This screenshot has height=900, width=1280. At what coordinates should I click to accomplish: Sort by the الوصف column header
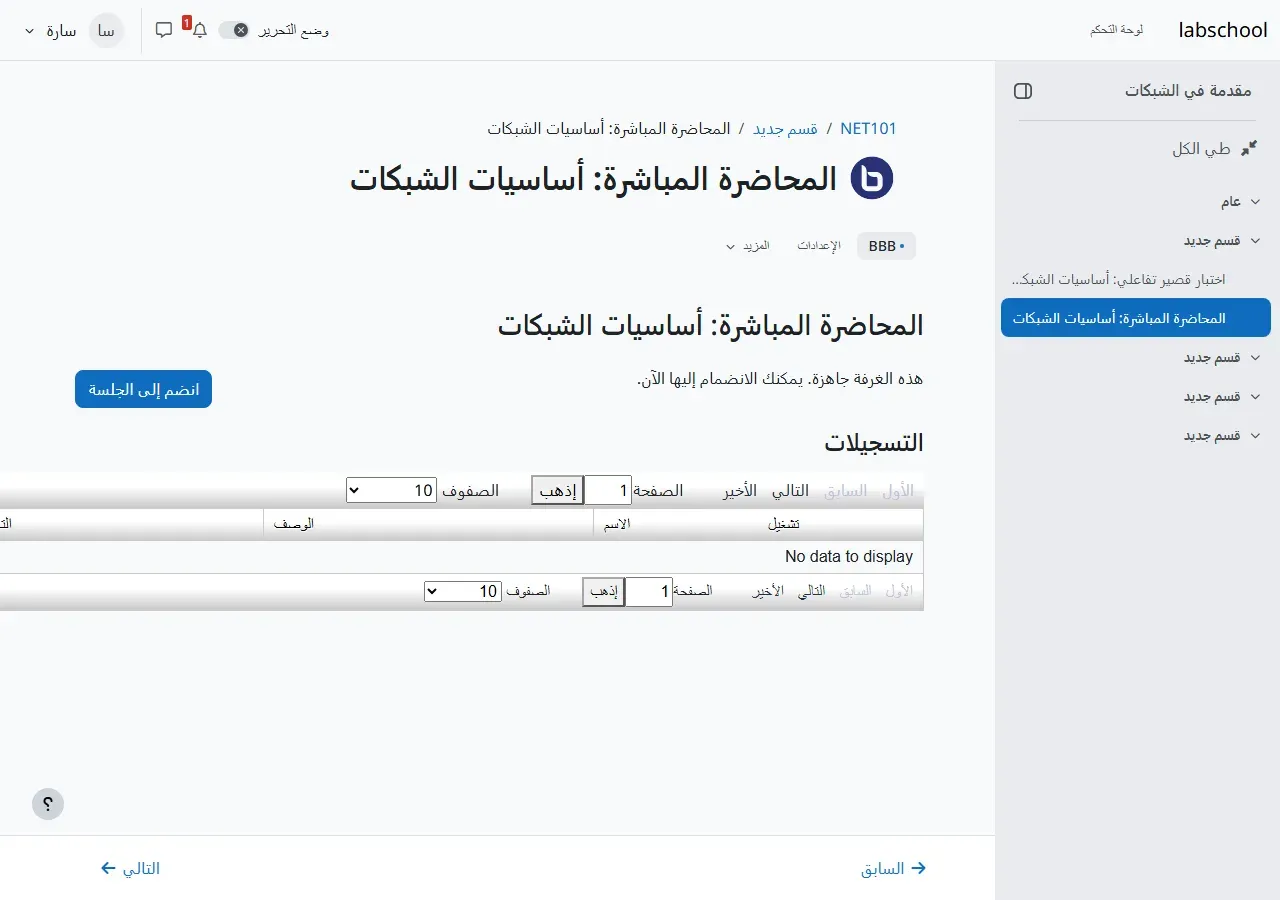click(294, 524)
